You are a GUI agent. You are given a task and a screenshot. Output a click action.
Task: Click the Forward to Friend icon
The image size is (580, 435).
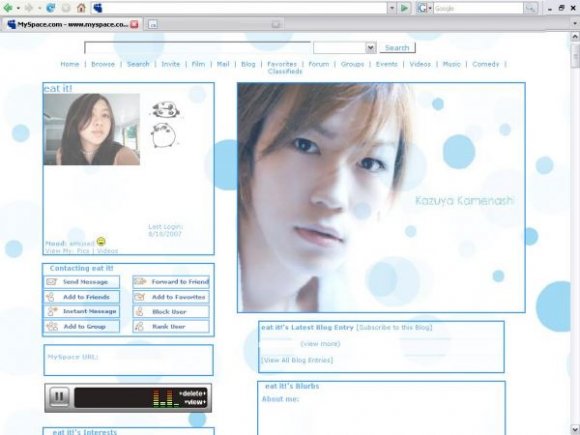tap(140, 282)
